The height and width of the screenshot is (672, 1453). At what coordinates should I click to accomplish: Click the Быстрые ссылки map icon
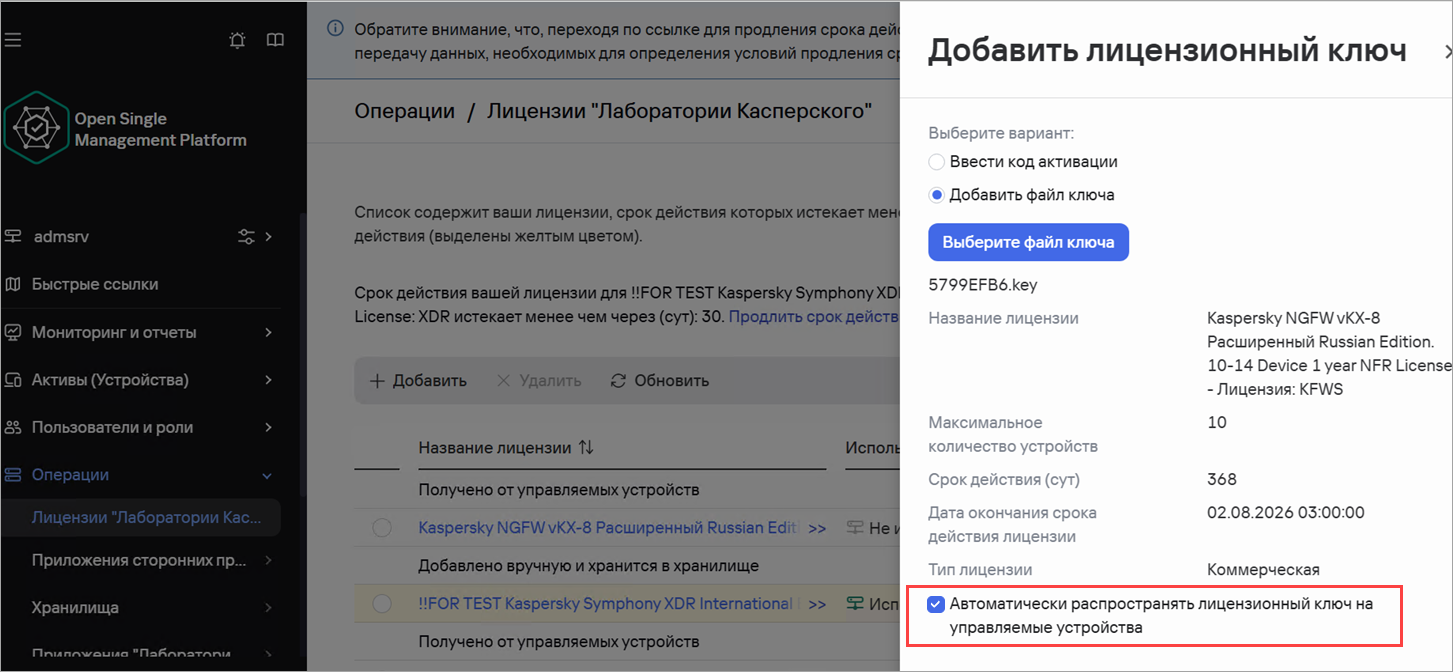pos(13,284)
